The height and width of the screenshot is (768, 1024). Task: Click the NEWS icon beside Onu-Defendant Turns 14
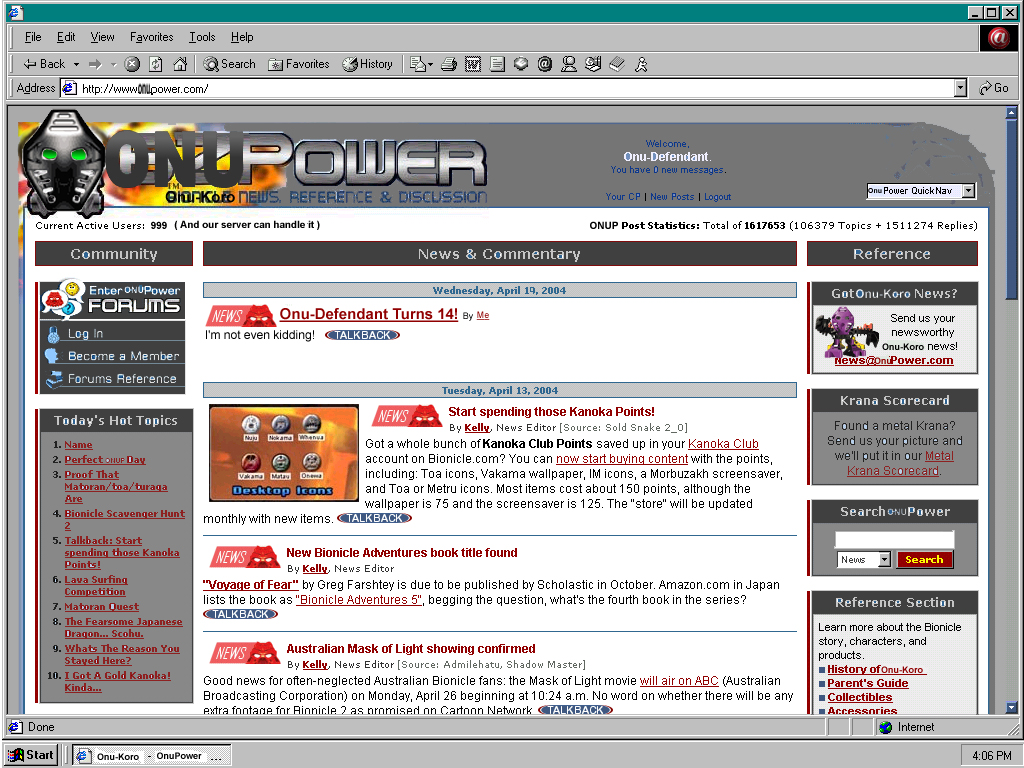pos(241,316)
